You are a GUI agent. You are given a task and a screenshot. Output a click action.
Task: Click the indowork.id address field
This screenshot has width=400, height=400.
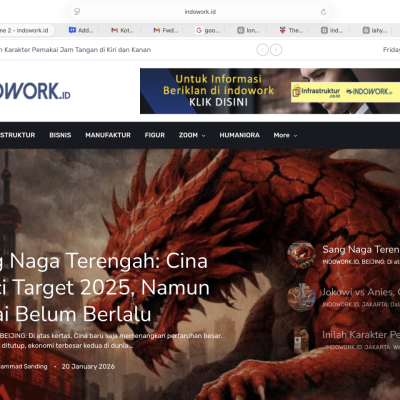point(200,12)
